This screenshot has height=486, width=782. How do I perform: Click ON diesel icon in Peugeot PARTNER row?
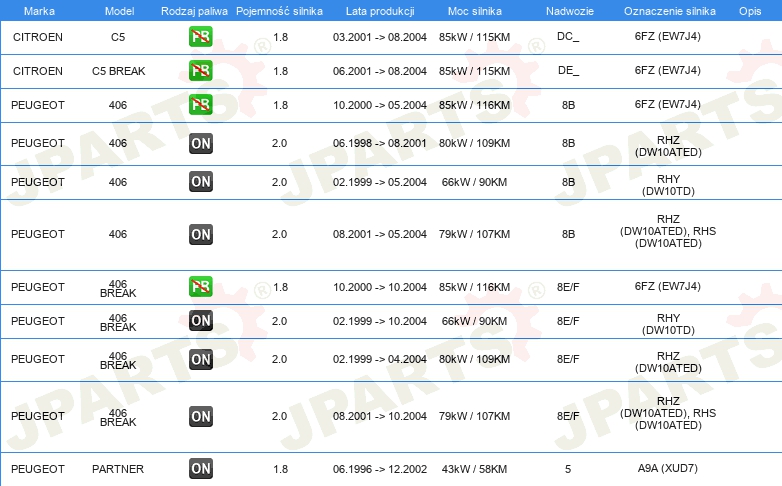pyautogui.click(x=201, y=469)
